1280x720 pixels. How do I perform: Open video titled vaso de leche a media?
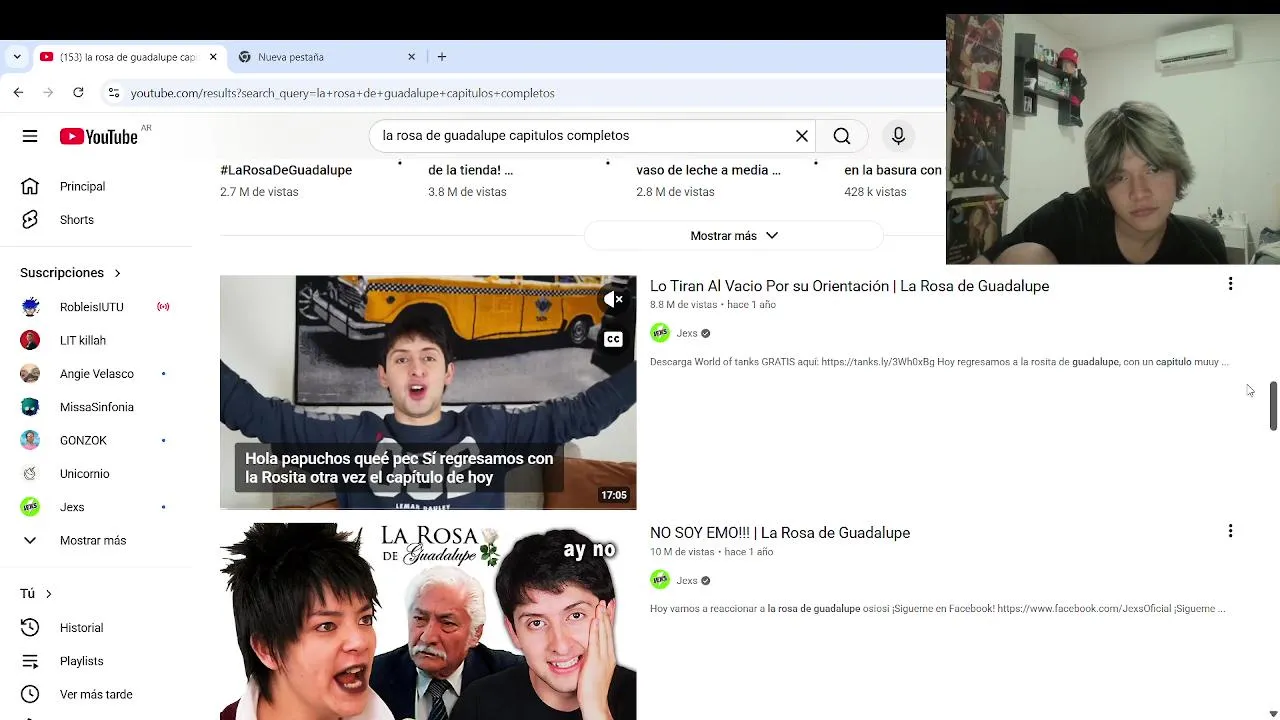click(x=708, y=170)
